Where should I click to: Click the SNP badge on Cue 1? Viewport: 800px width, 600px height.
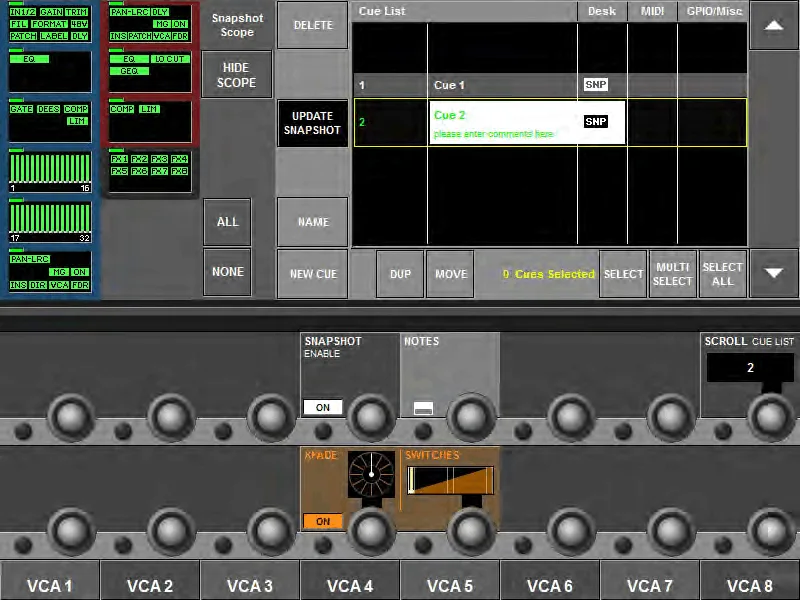tap(595, 85)
